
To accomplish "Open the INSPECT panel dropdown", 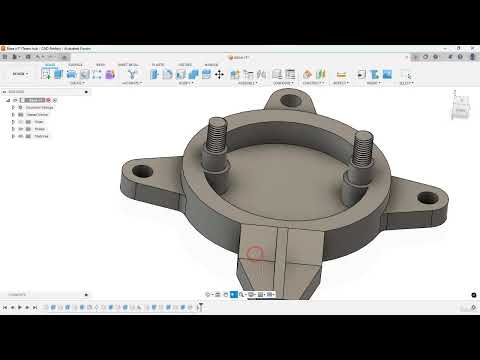I will pyautogui.click(x=341, y=83).
